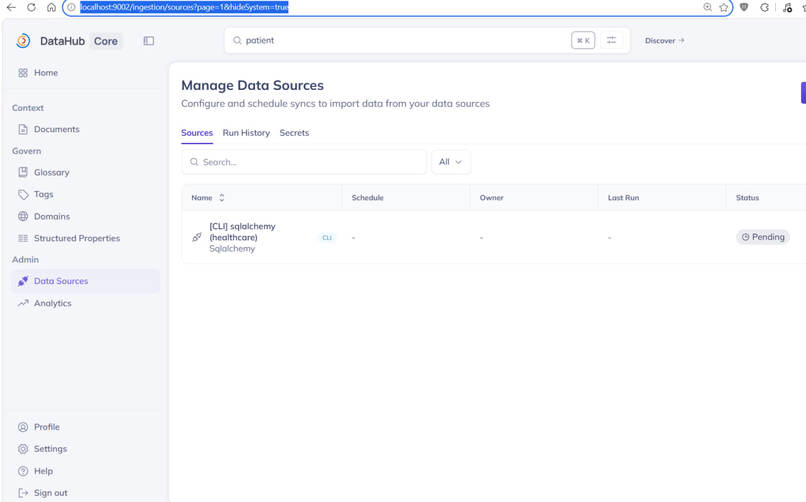
Task: Open the Discover link
Action: [x=664, y=41]
